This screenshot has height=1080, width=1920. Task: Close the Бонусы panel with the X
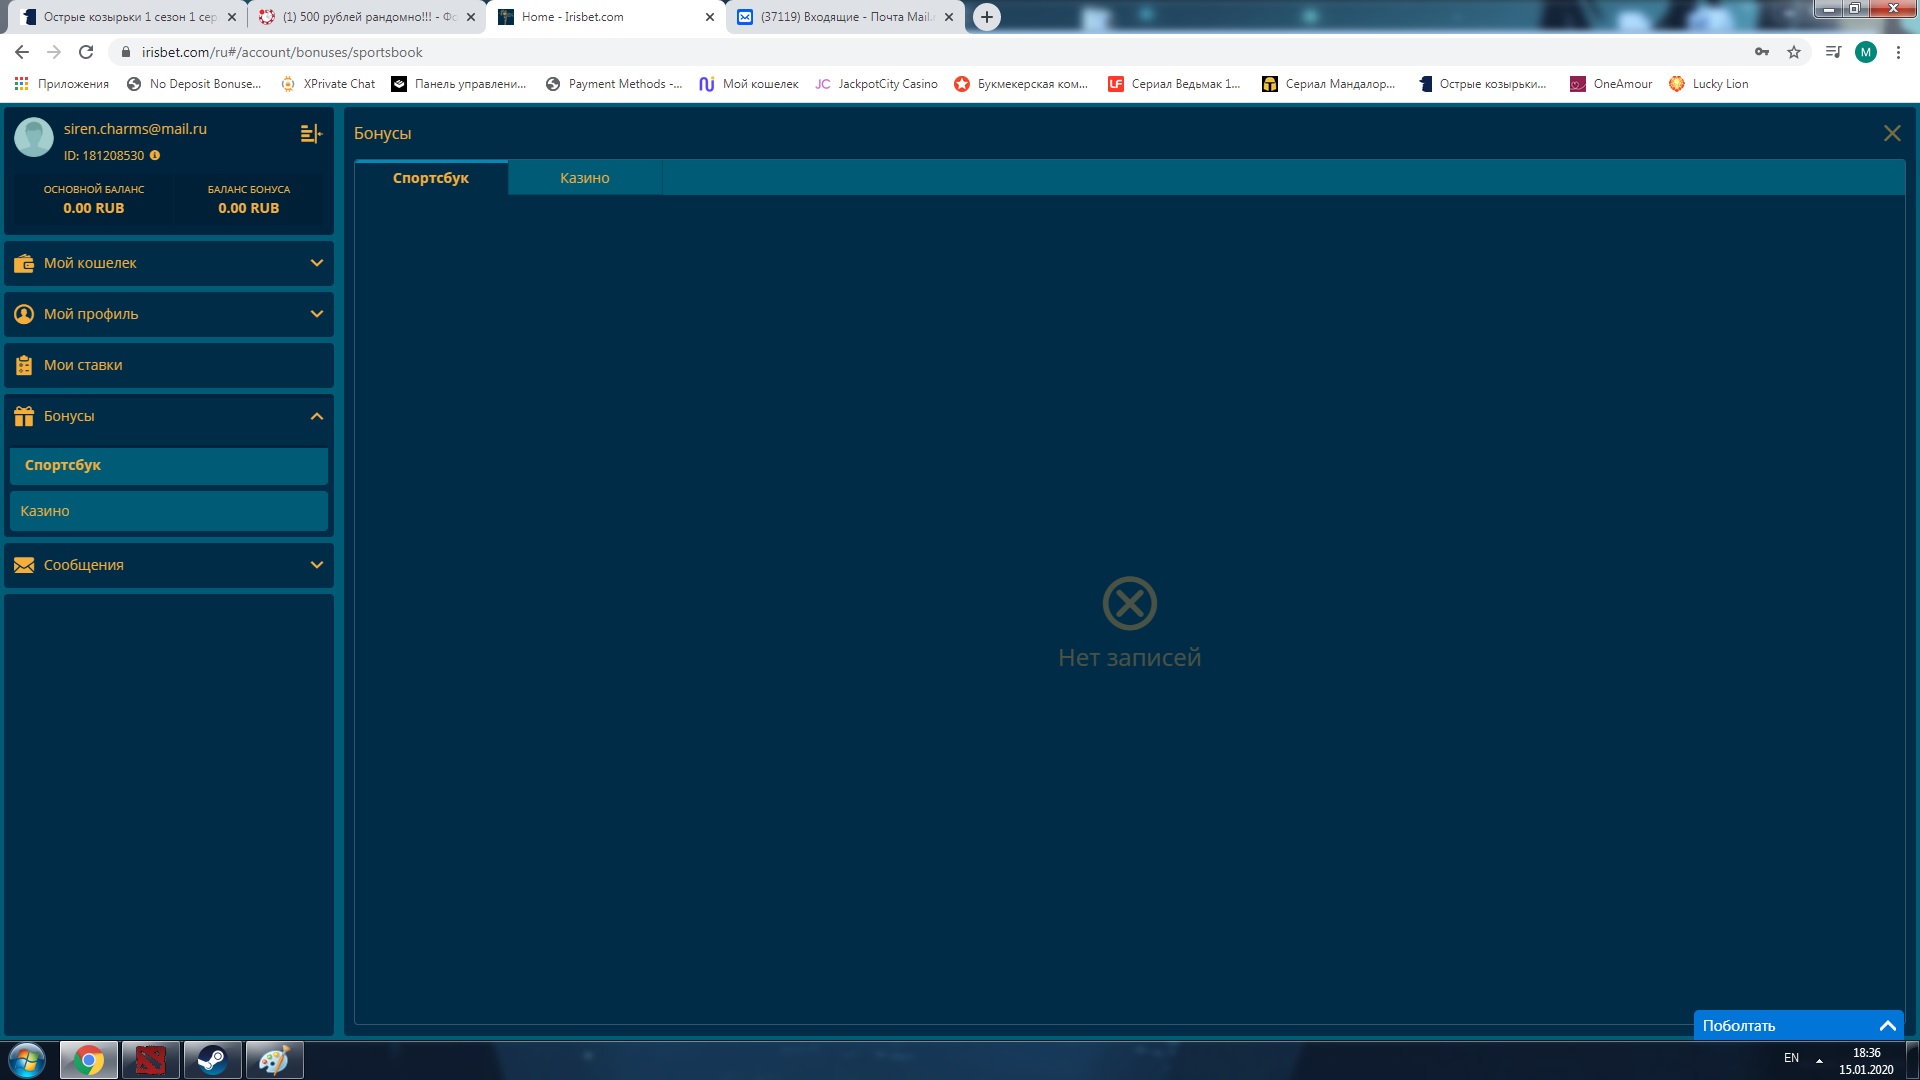point(1892,133)
